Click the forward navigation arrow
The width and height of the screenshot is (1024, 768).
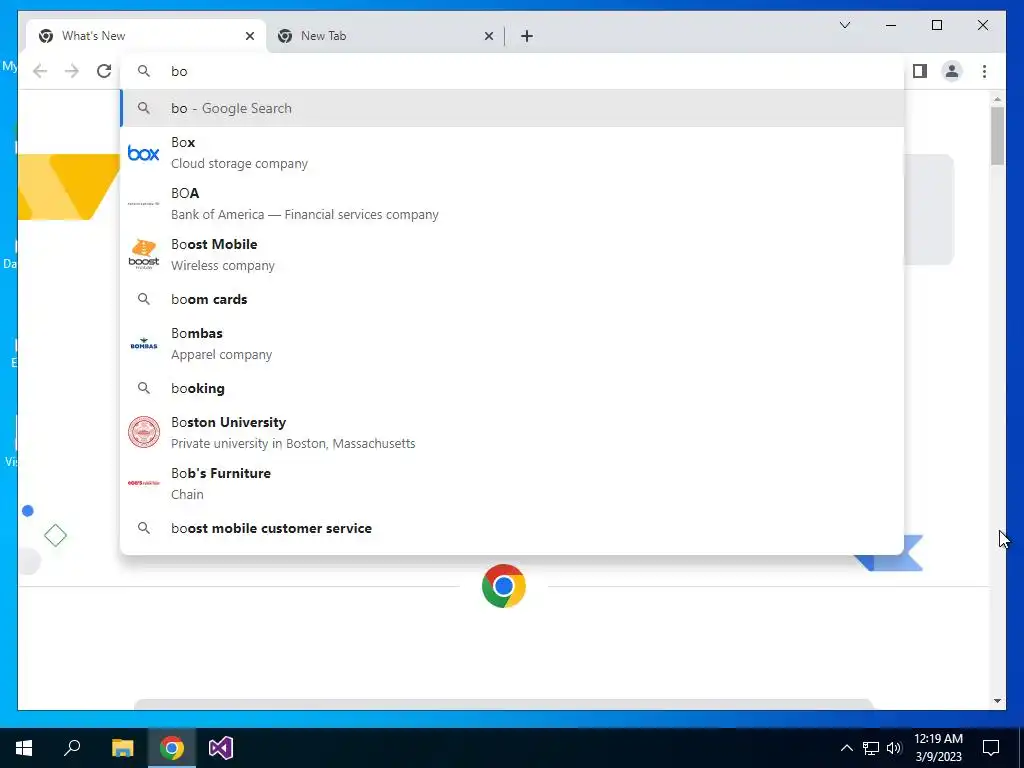pyautogui.click(x=72, y=71)
